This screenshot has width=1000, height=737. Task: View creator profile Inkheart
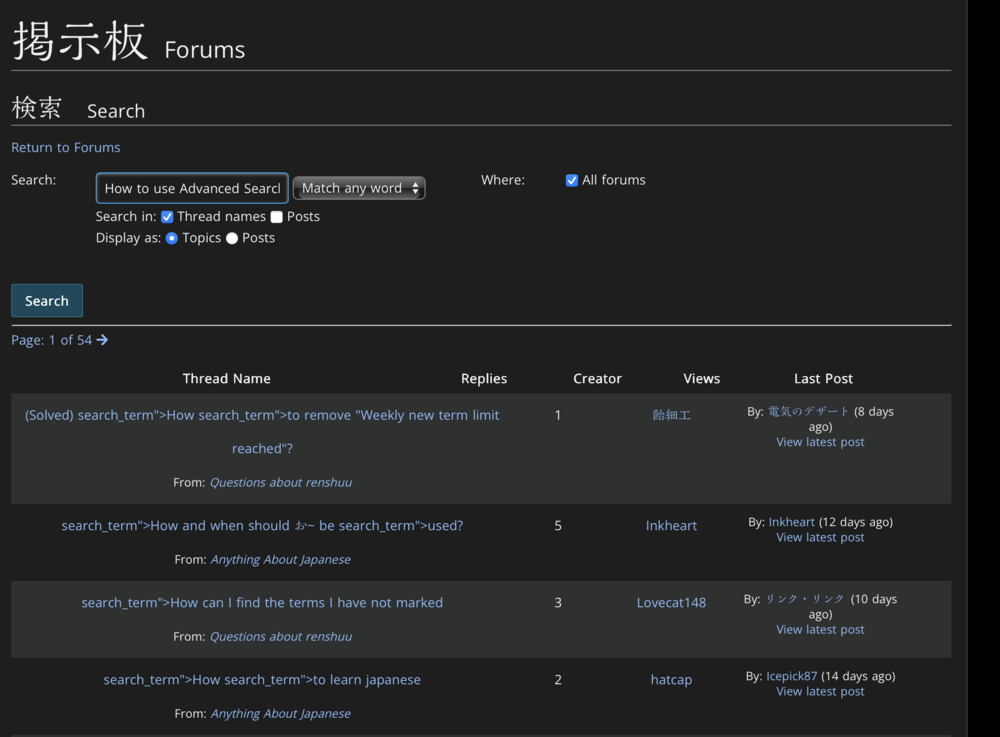click(x=671, y=525)
